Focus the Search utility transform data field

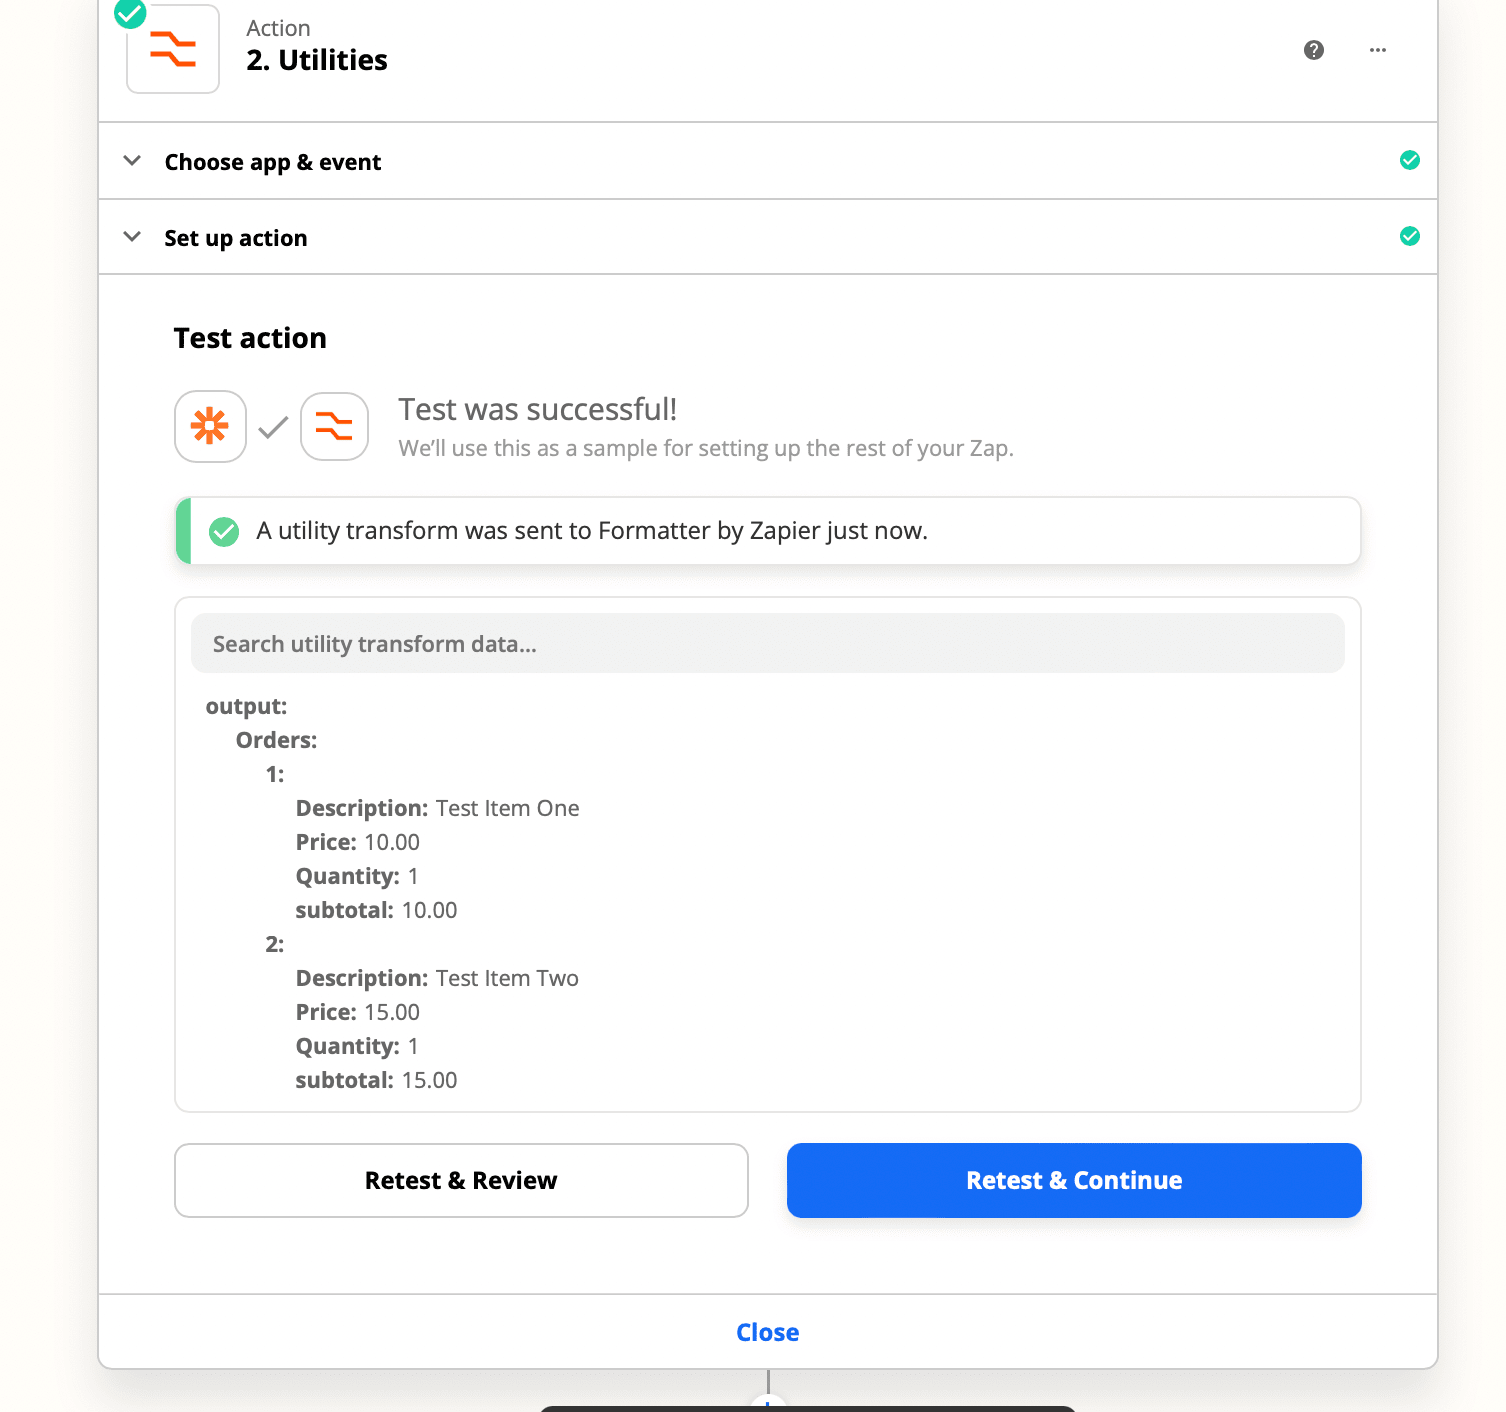[x=768, y=643]
